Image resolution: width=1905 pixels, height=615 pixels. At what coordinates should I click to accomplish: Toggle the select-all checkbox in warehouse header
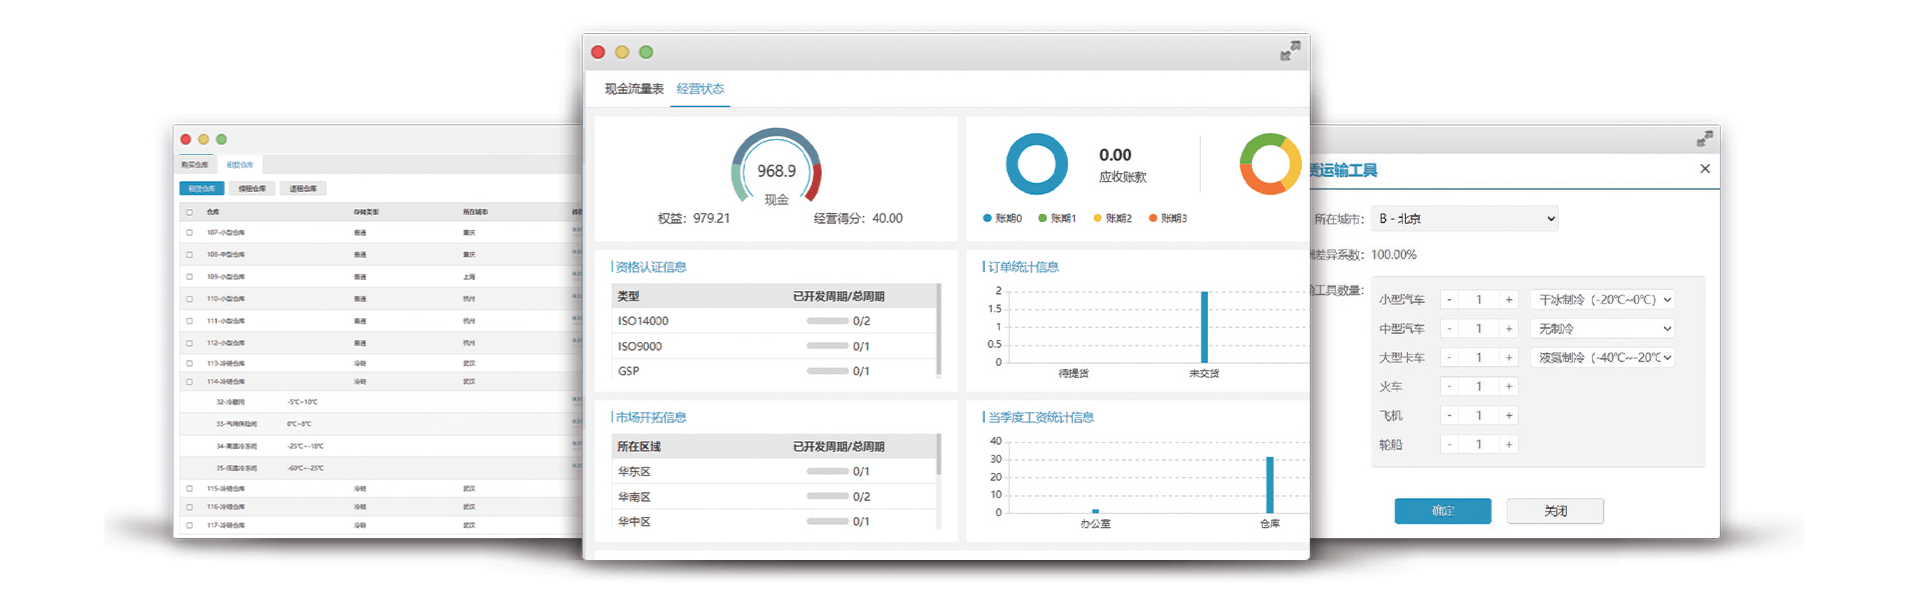tap(189, 212)
